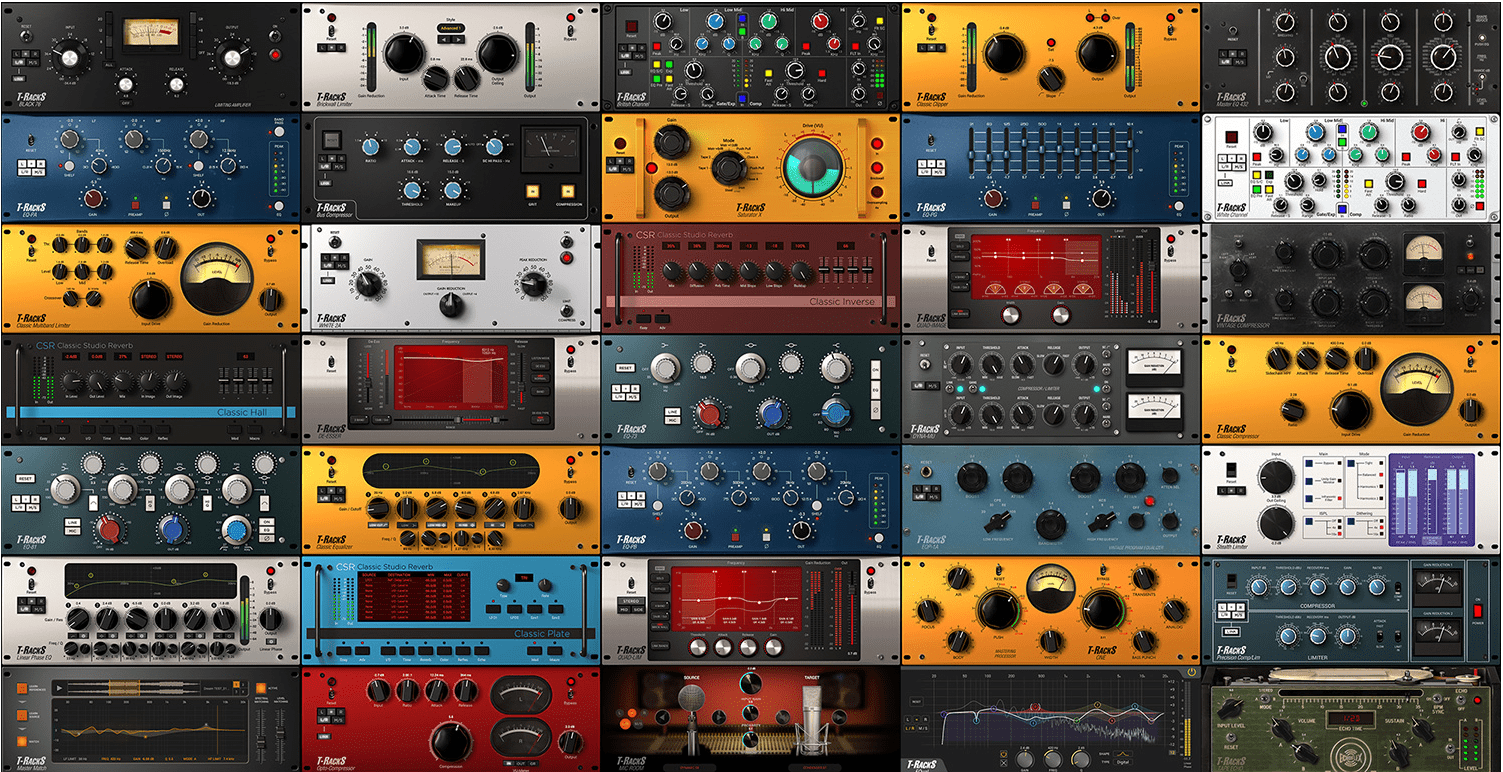Viewport: 1503px width, 772px height.
Task: Click the 31 Hz fader on EQ-PG
Action: tap(969, 152)
